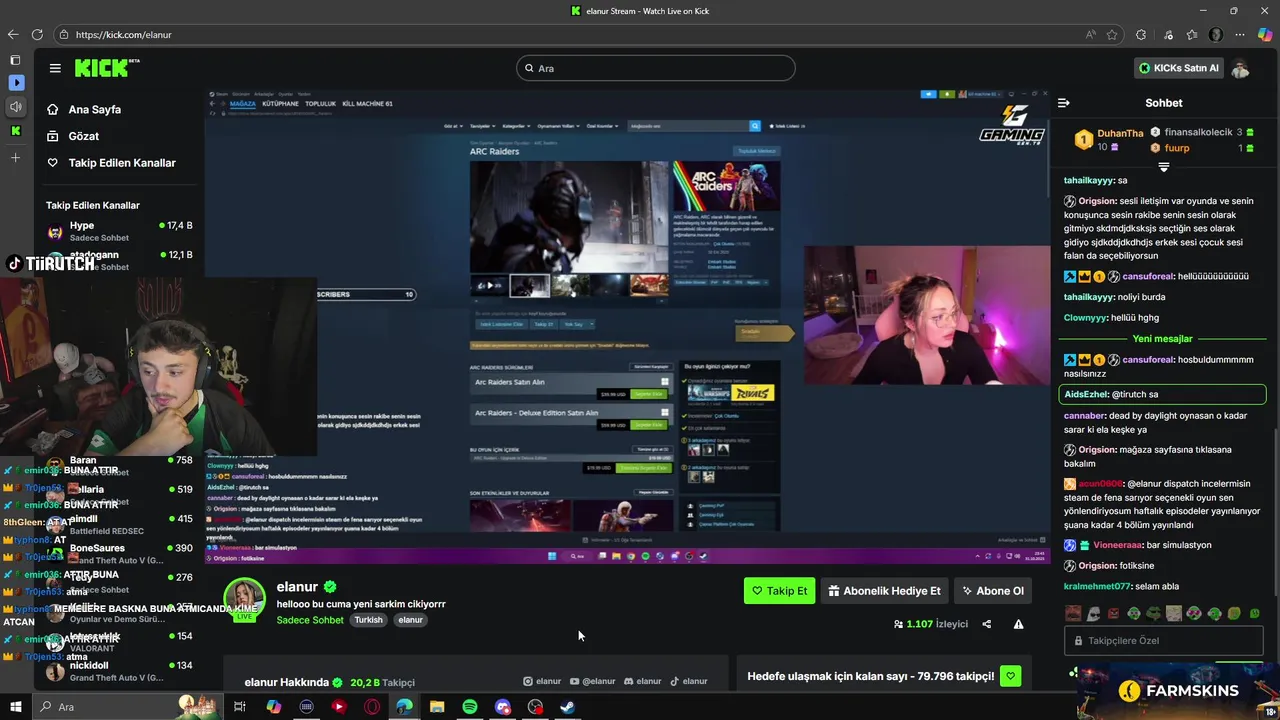1280x720 pixels.
Task: Click the browser back arrow
Action: pyautogui.click(x=12, y=34)
